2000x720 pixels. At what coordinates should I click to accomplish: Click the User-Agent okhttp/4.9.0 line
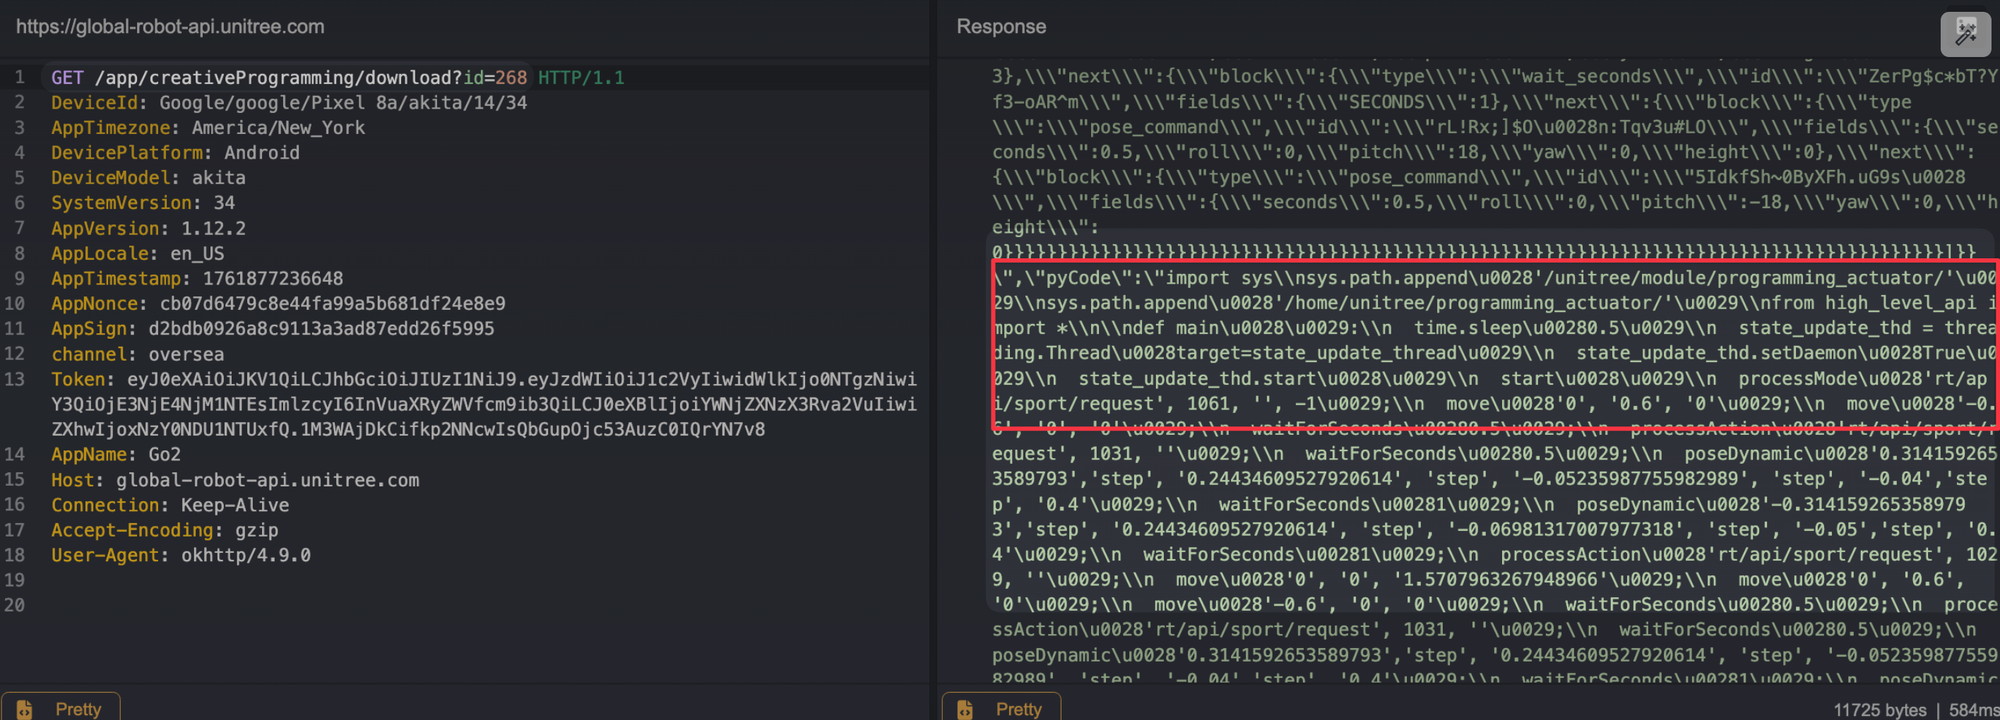[181, 555]
